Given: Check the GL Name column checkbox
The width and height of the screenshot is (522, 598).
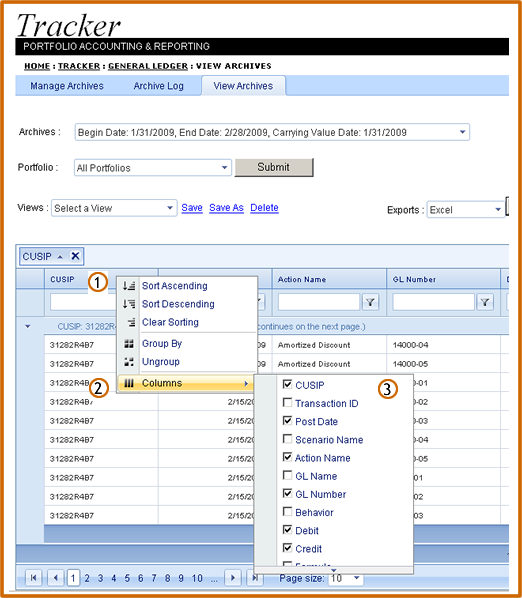Looking at the screenshot, I should (x=288, y=475).
